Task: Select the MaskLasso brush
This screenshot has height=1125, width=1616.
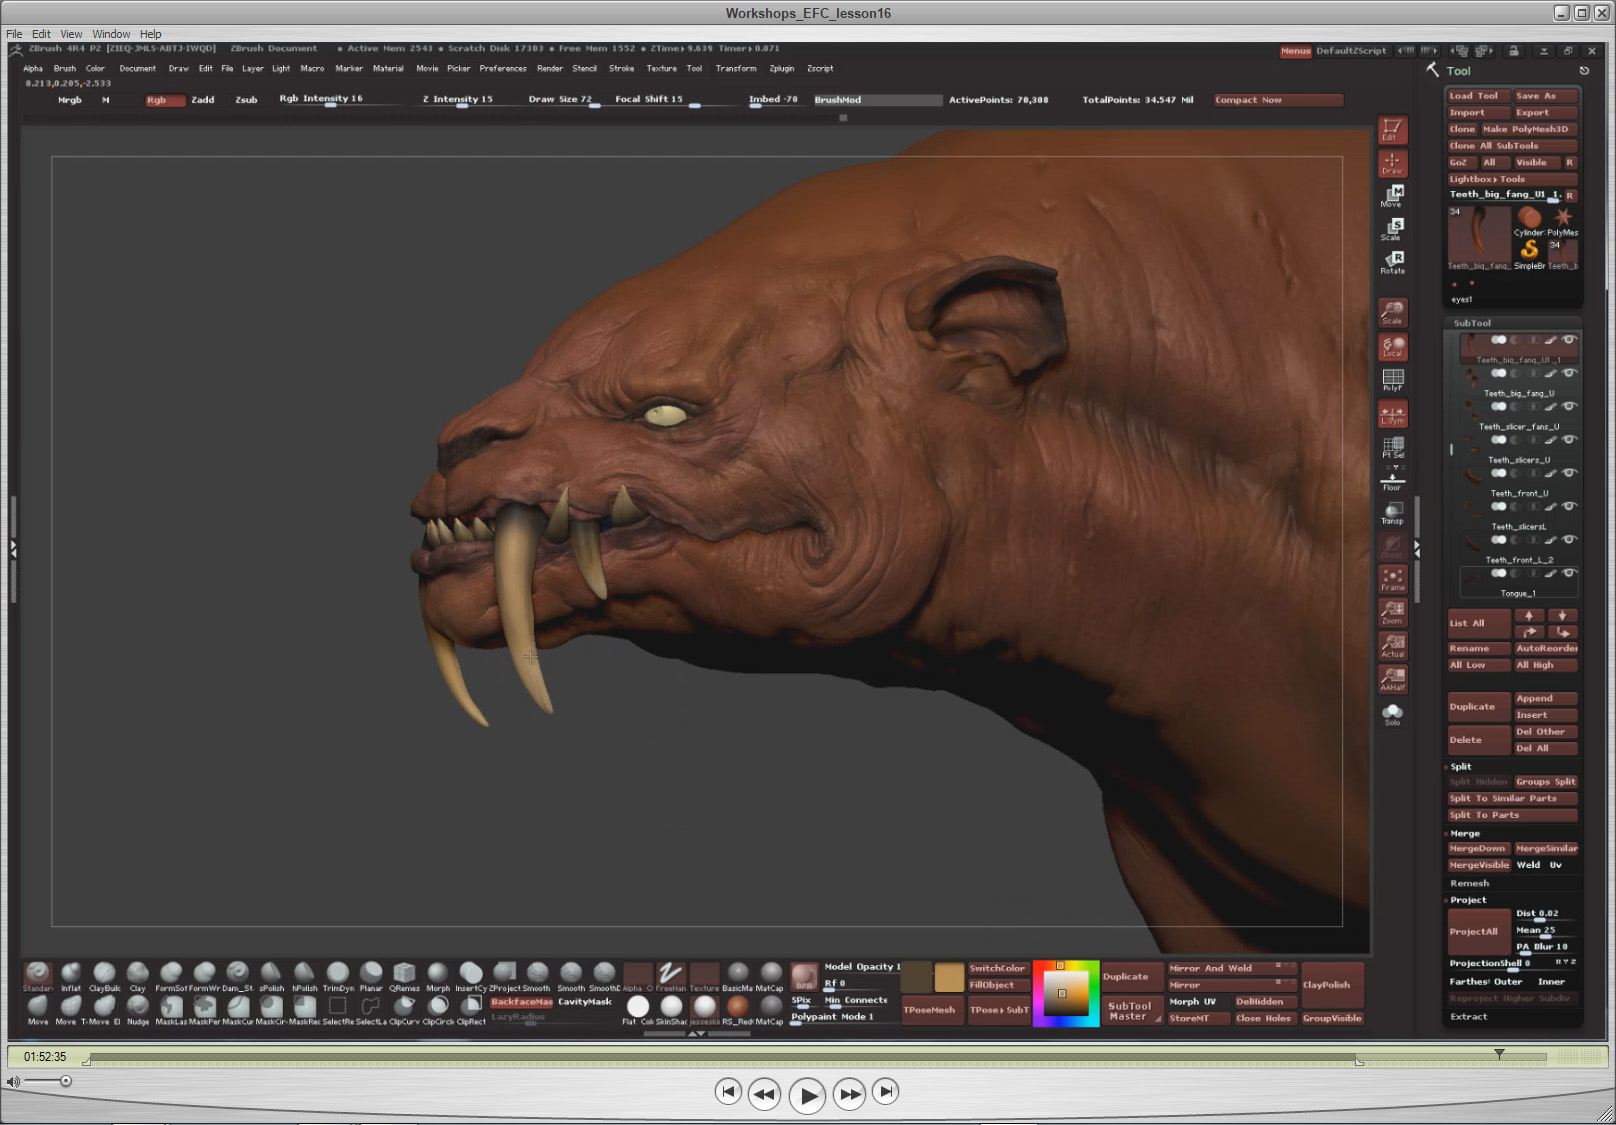Action: [x=171, y=1008]
